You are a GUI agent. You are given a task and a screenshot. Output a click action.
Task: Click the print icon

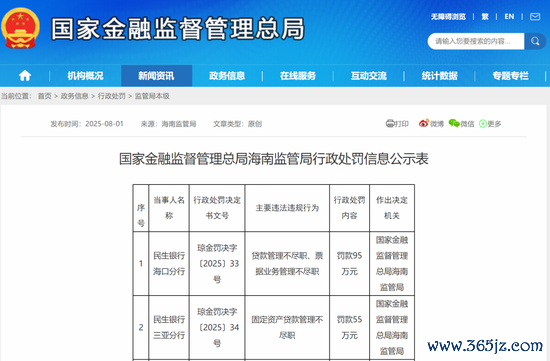coord(390,123)
